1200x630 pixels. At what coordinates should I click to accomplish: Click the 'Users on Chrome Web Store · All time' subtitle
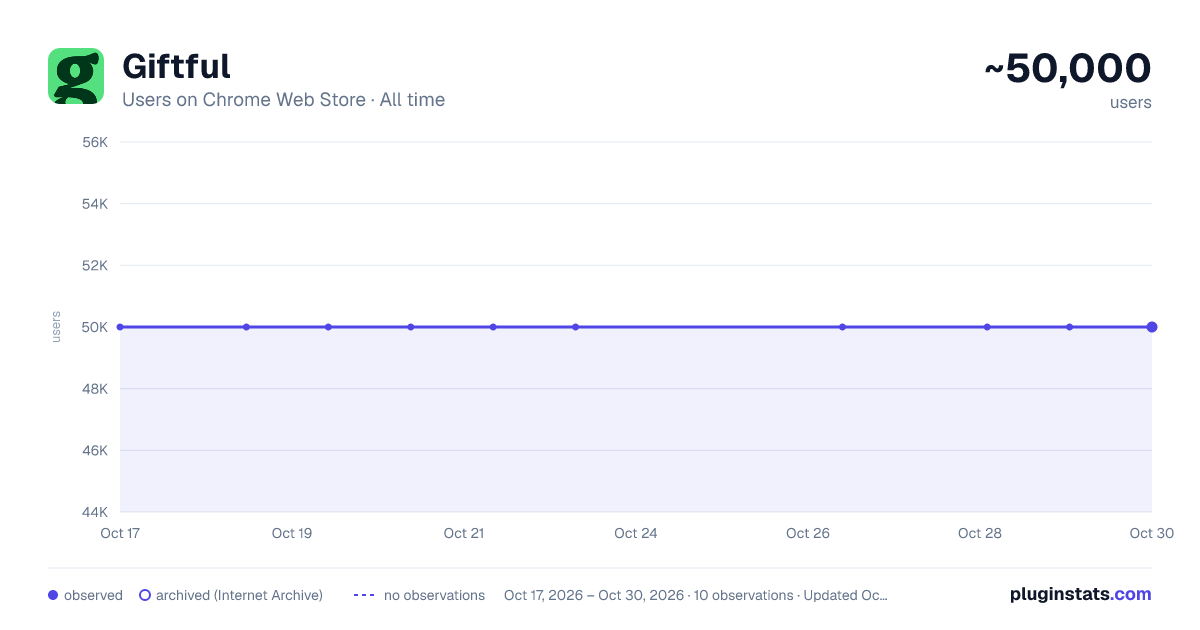tap(283, 100)
